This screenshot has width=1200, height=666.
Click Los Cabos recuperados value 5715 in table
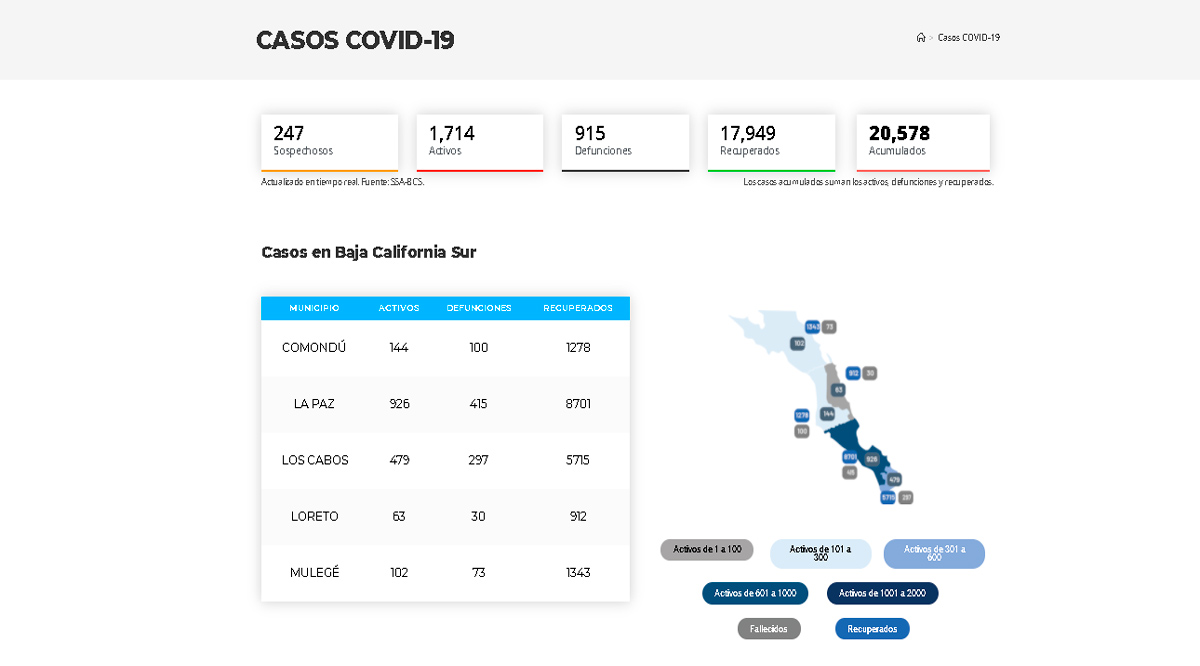578,460
